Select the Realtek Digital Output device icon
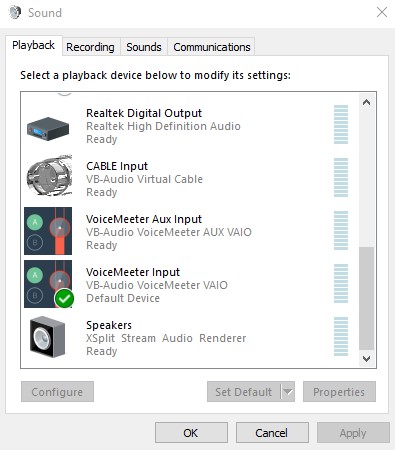This screenshot has height=450, width=395. [x=48, y=129]
